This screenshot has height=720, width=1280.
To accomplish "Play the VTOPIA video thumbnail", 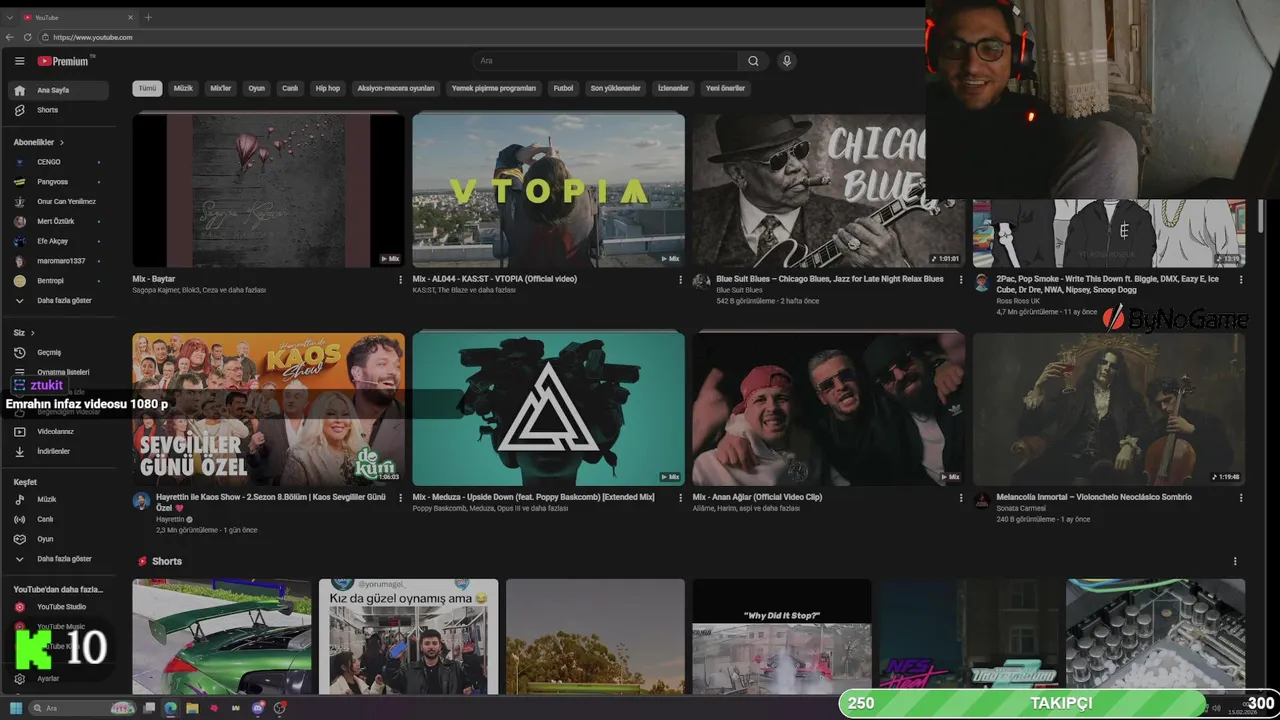I will pyautogui.click(x=548, y=190).
